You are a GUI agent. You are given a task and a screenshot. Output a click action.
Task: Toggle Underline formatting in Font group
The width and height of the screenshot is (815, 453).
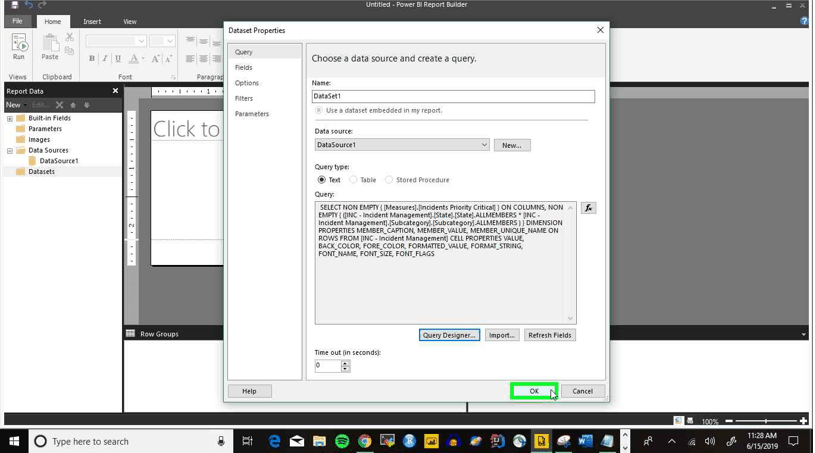point(118,58)
